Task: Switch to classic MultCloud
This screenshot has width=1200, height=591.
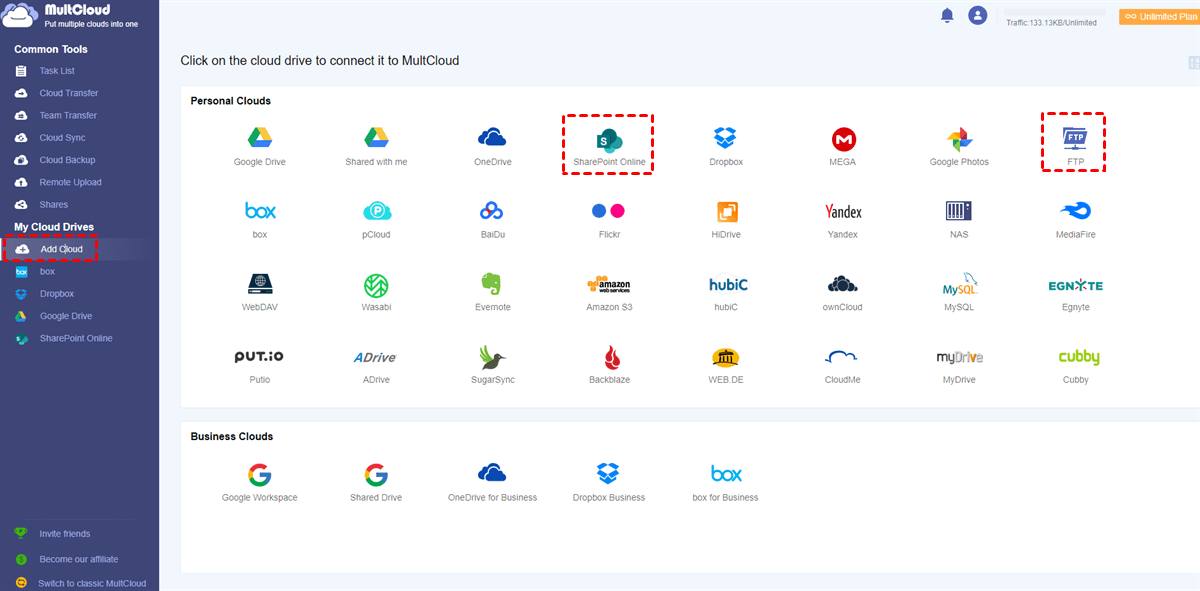Action: click(91, 583)
